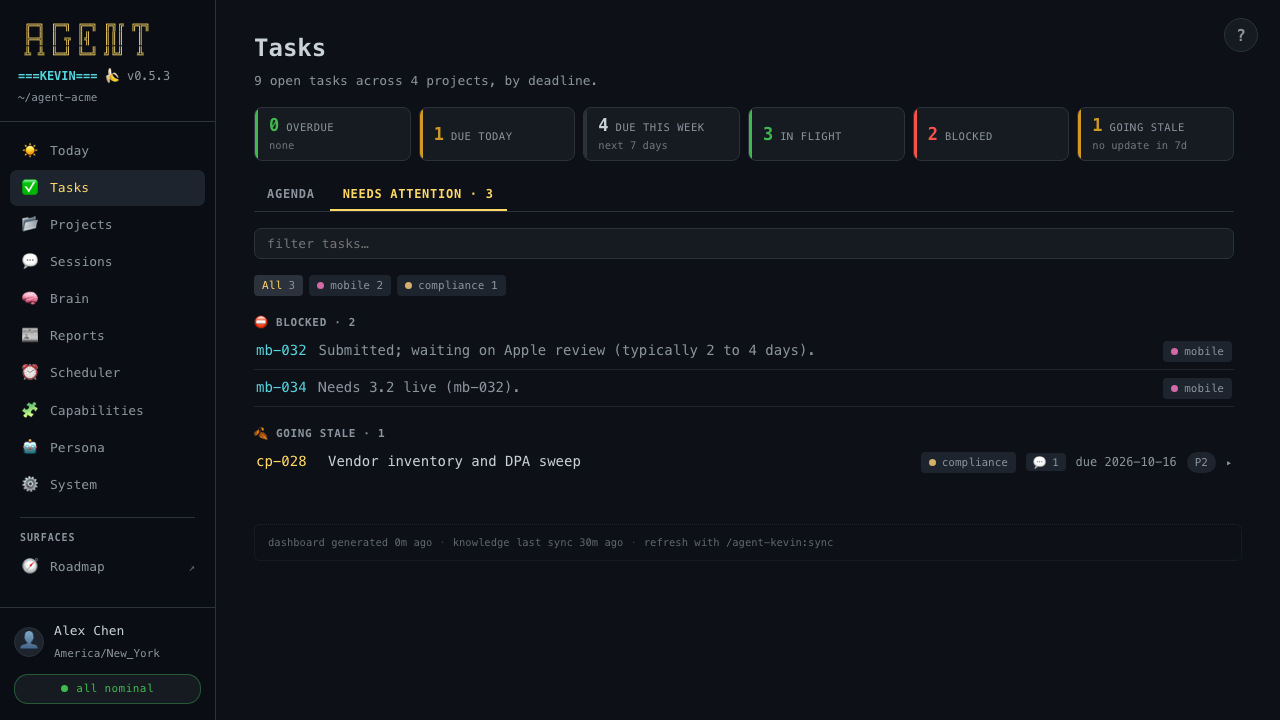Click Alex Chen's avatar icon
This screenshot has width=1280, height=720.
[29, 642]
